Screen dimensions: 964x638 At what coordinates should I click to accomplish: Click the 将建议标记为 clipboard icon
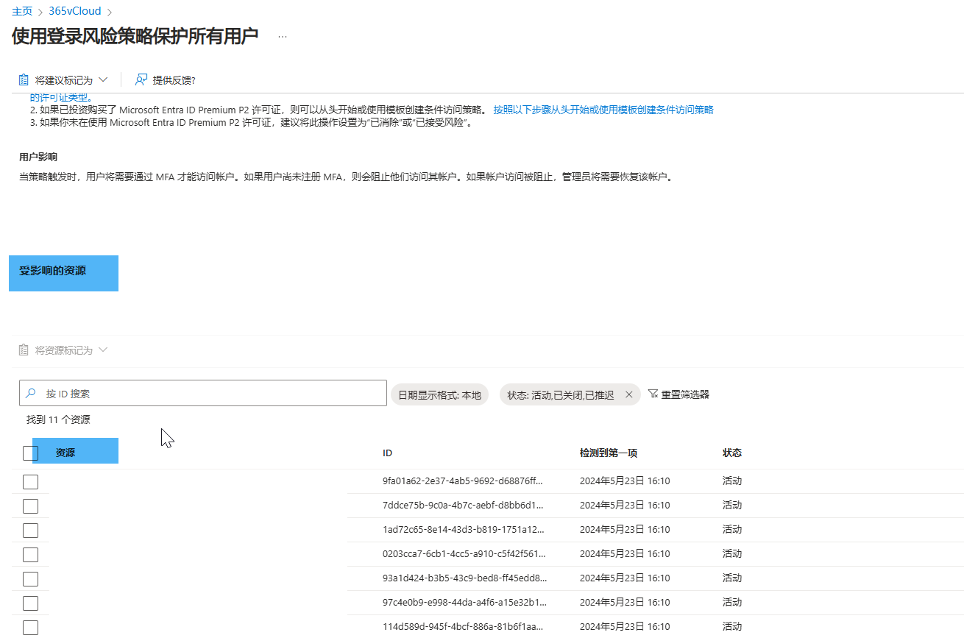23,80
